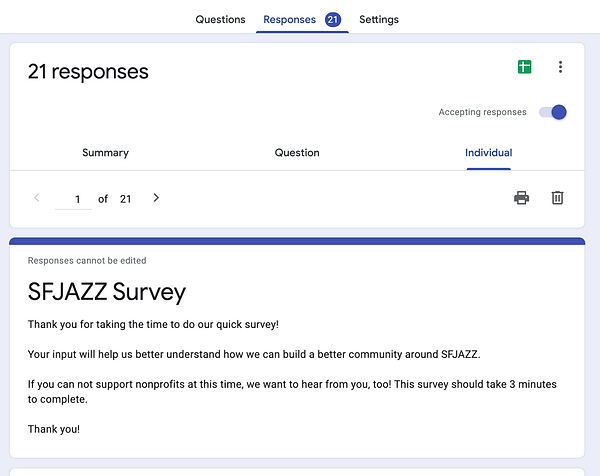
Task: Click 'Responses cannot be edited' notice
Action: [87, 261]
